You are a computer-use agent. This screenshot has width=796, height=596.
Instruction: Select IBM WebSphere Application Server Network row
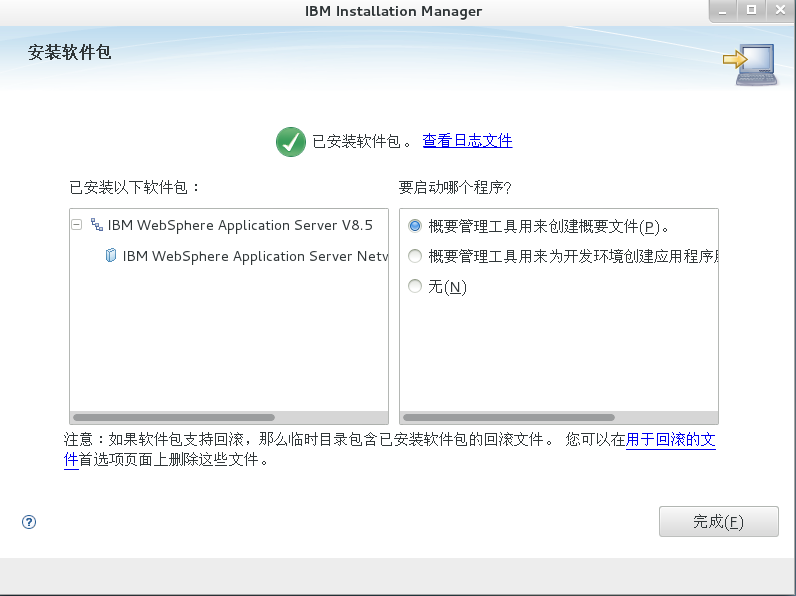point(255,256)
